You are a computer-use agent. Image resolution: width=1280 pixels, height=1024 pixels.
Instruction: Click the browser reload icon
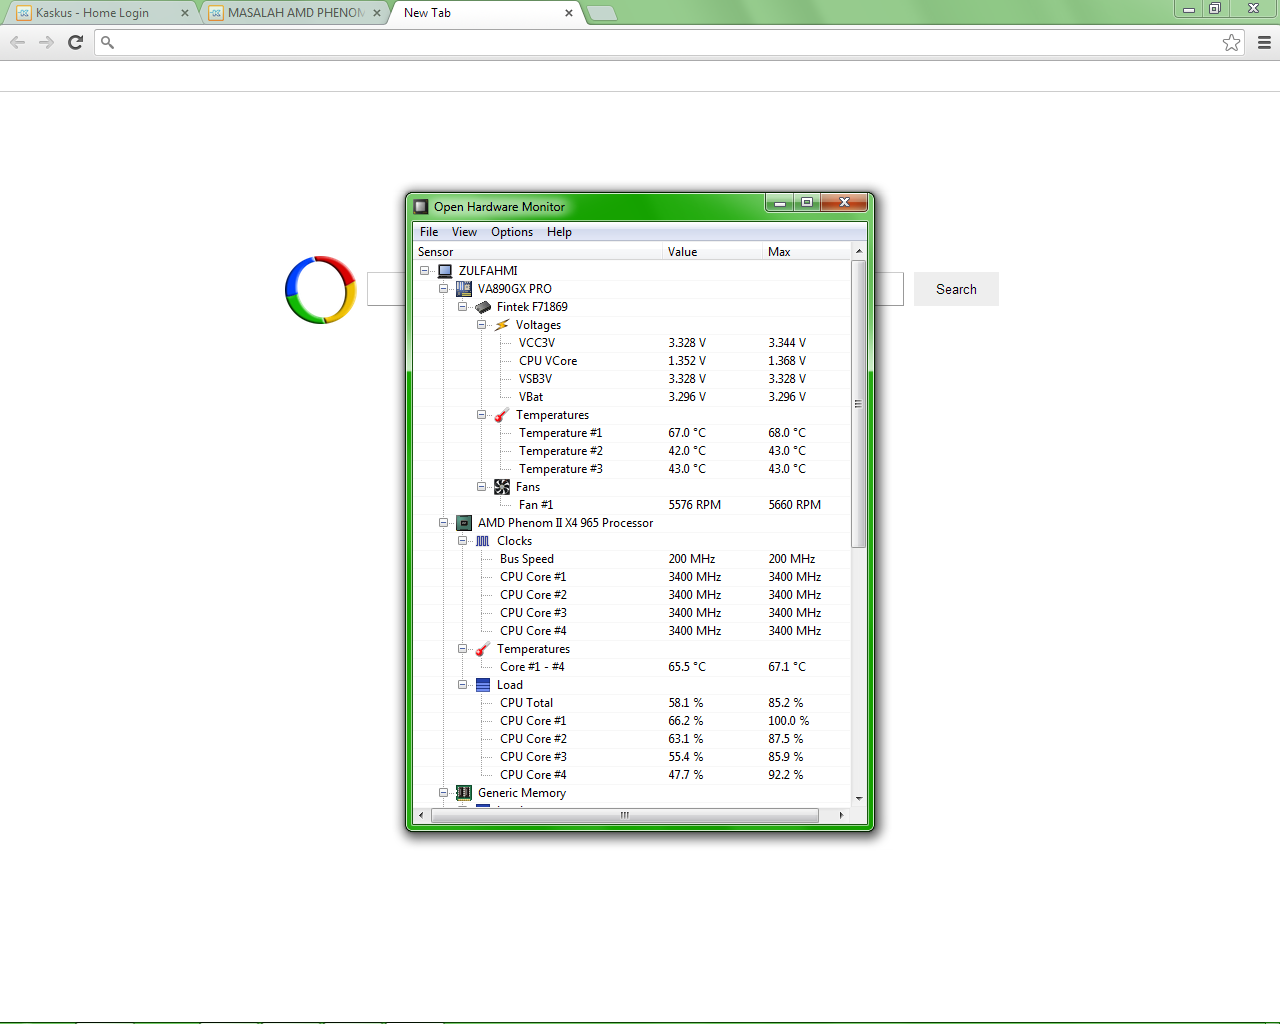click(x=75, y=42)
